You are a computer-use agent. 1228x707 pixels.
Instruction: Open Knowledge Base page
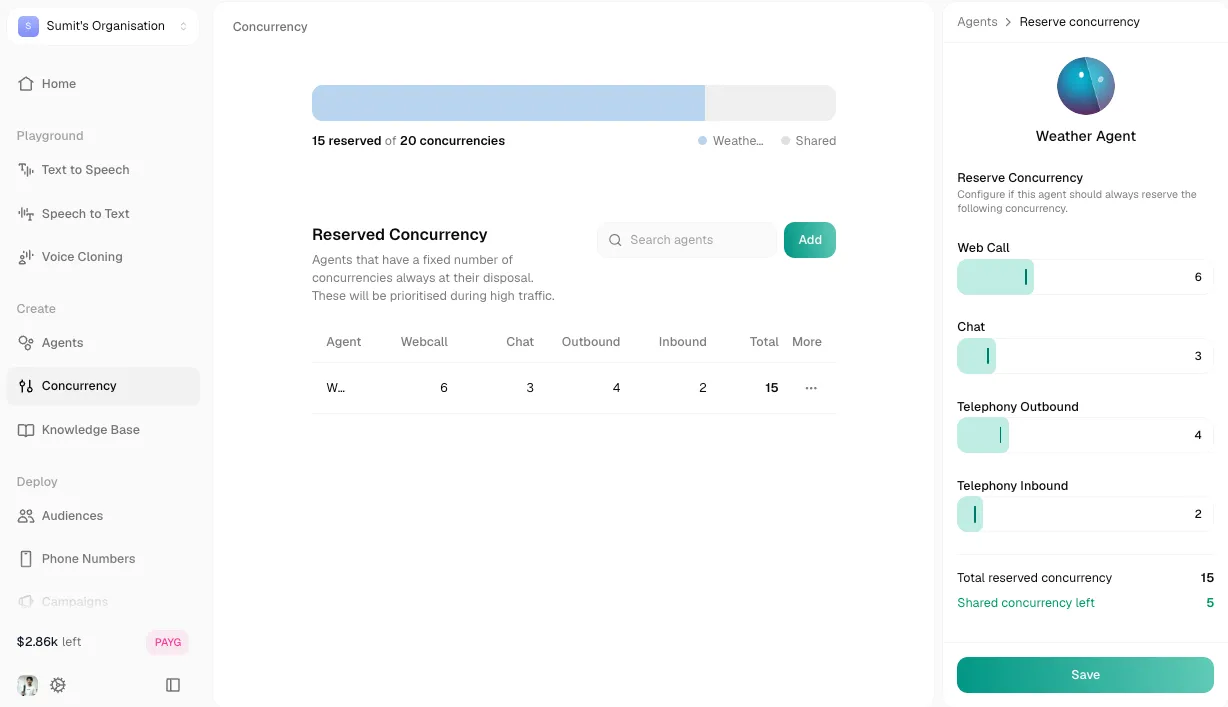pyautogui.click(x=103, y=430)
